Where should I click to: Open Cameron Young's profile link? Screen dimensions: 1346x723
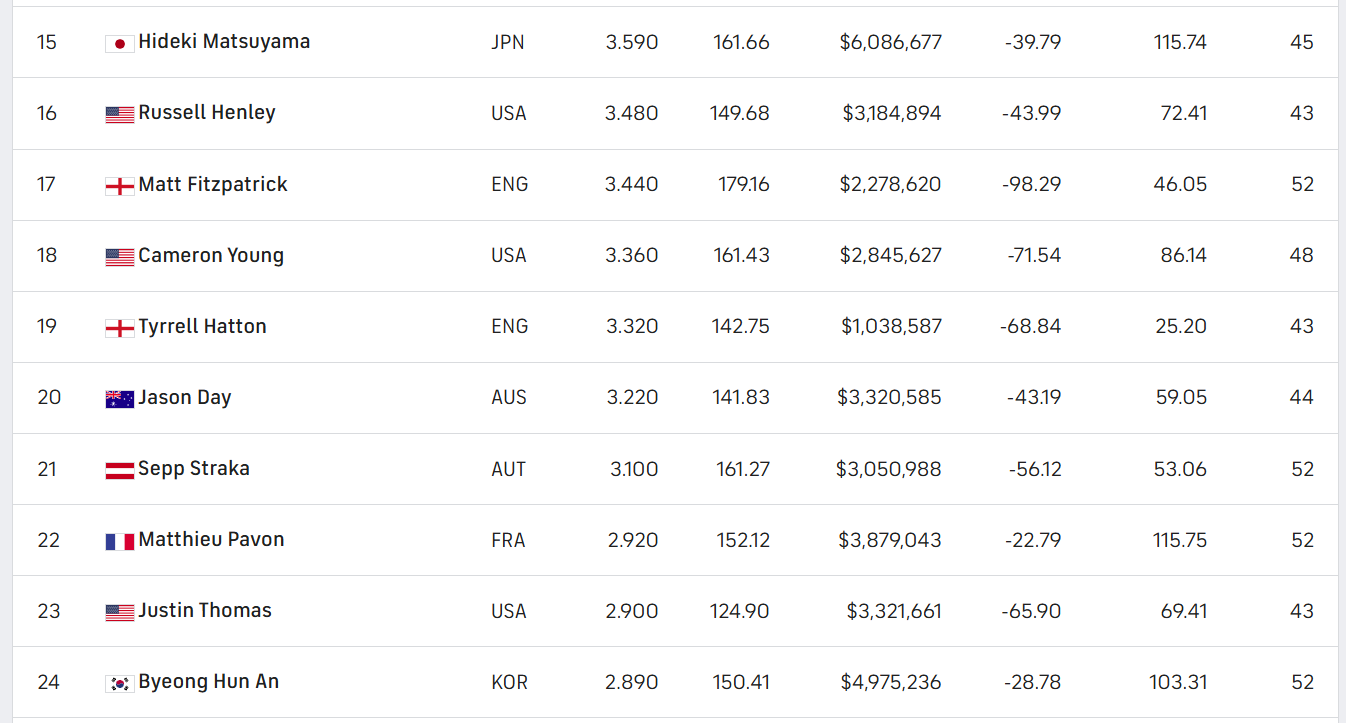click(211, 255)
